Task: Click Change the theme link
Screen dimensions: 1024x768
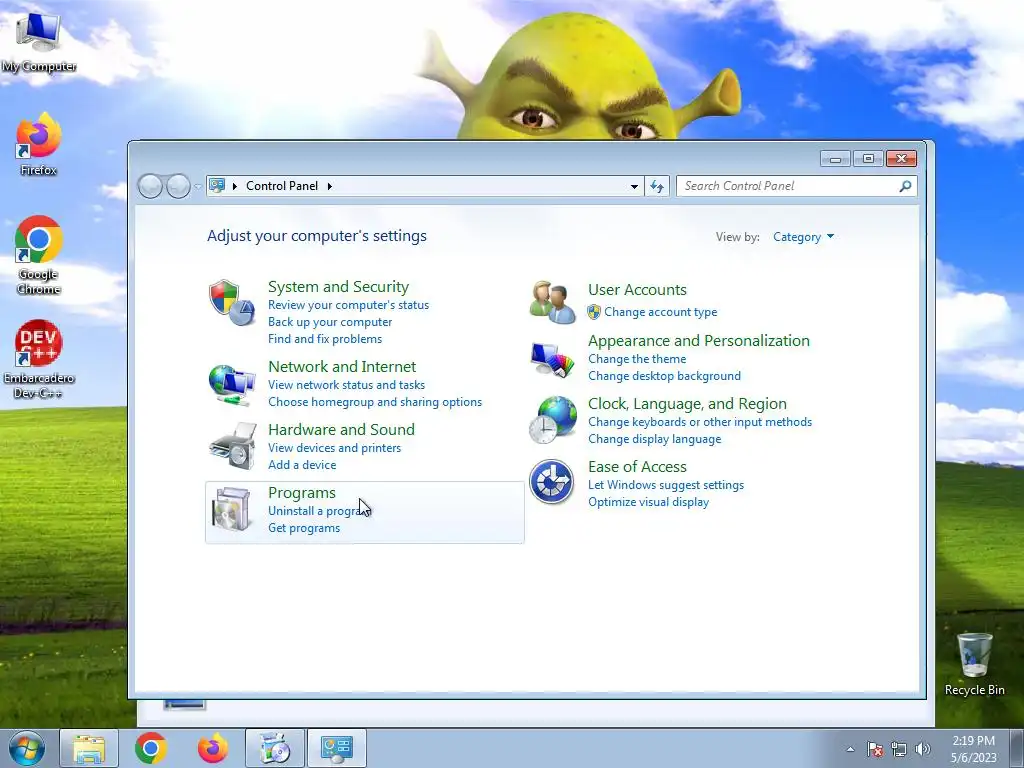Action: pyautogui.click(x=637, y=359)
